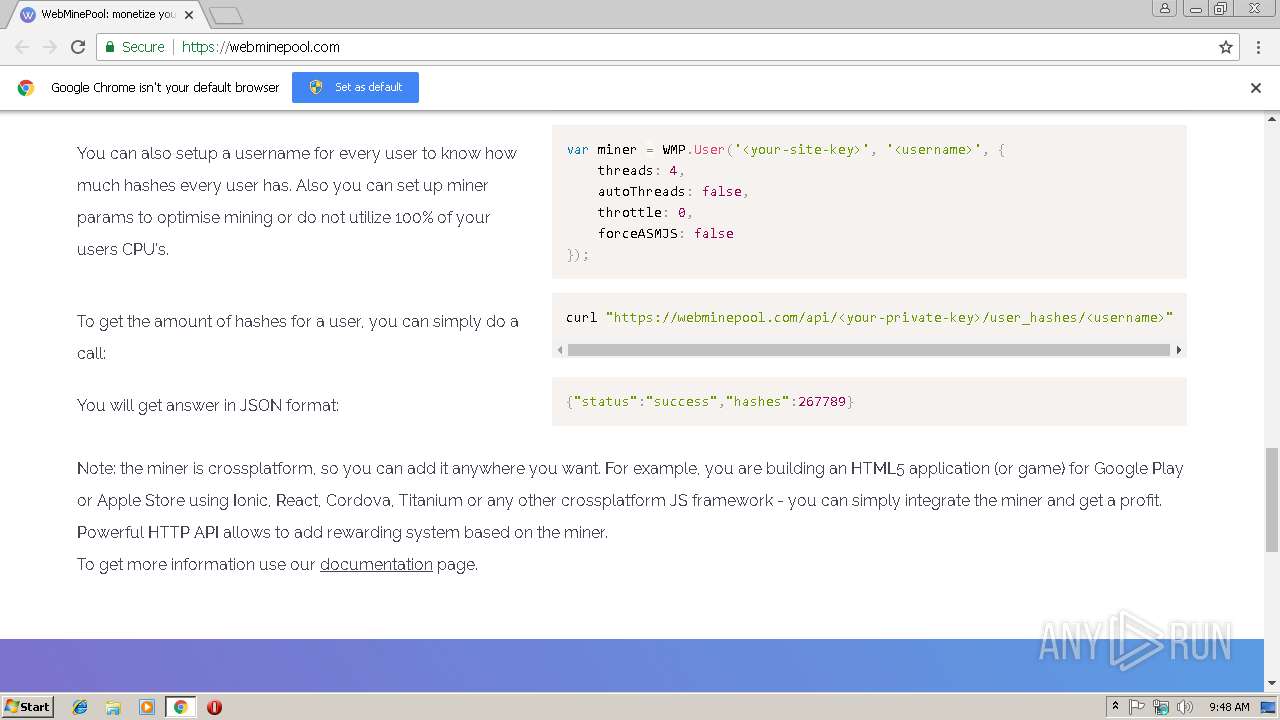Click the 'forceASMJS: false' code line
Image resolution: width=1280 pixels, height=720 pixels.
click(x=665, y=233)
